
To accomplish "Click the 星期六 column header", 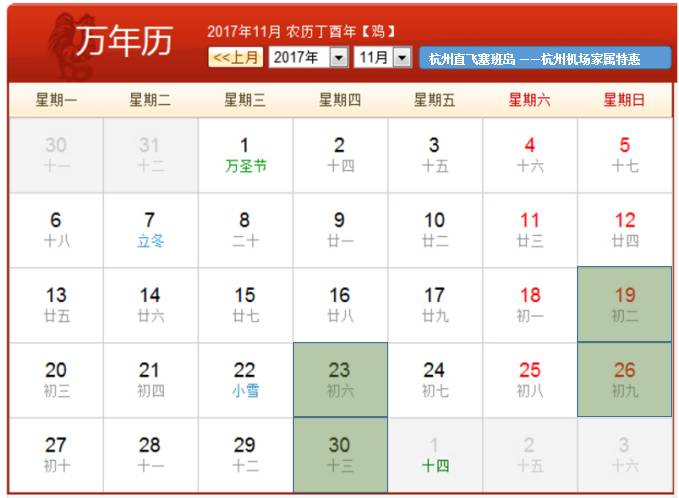I will tap(530, 100).
